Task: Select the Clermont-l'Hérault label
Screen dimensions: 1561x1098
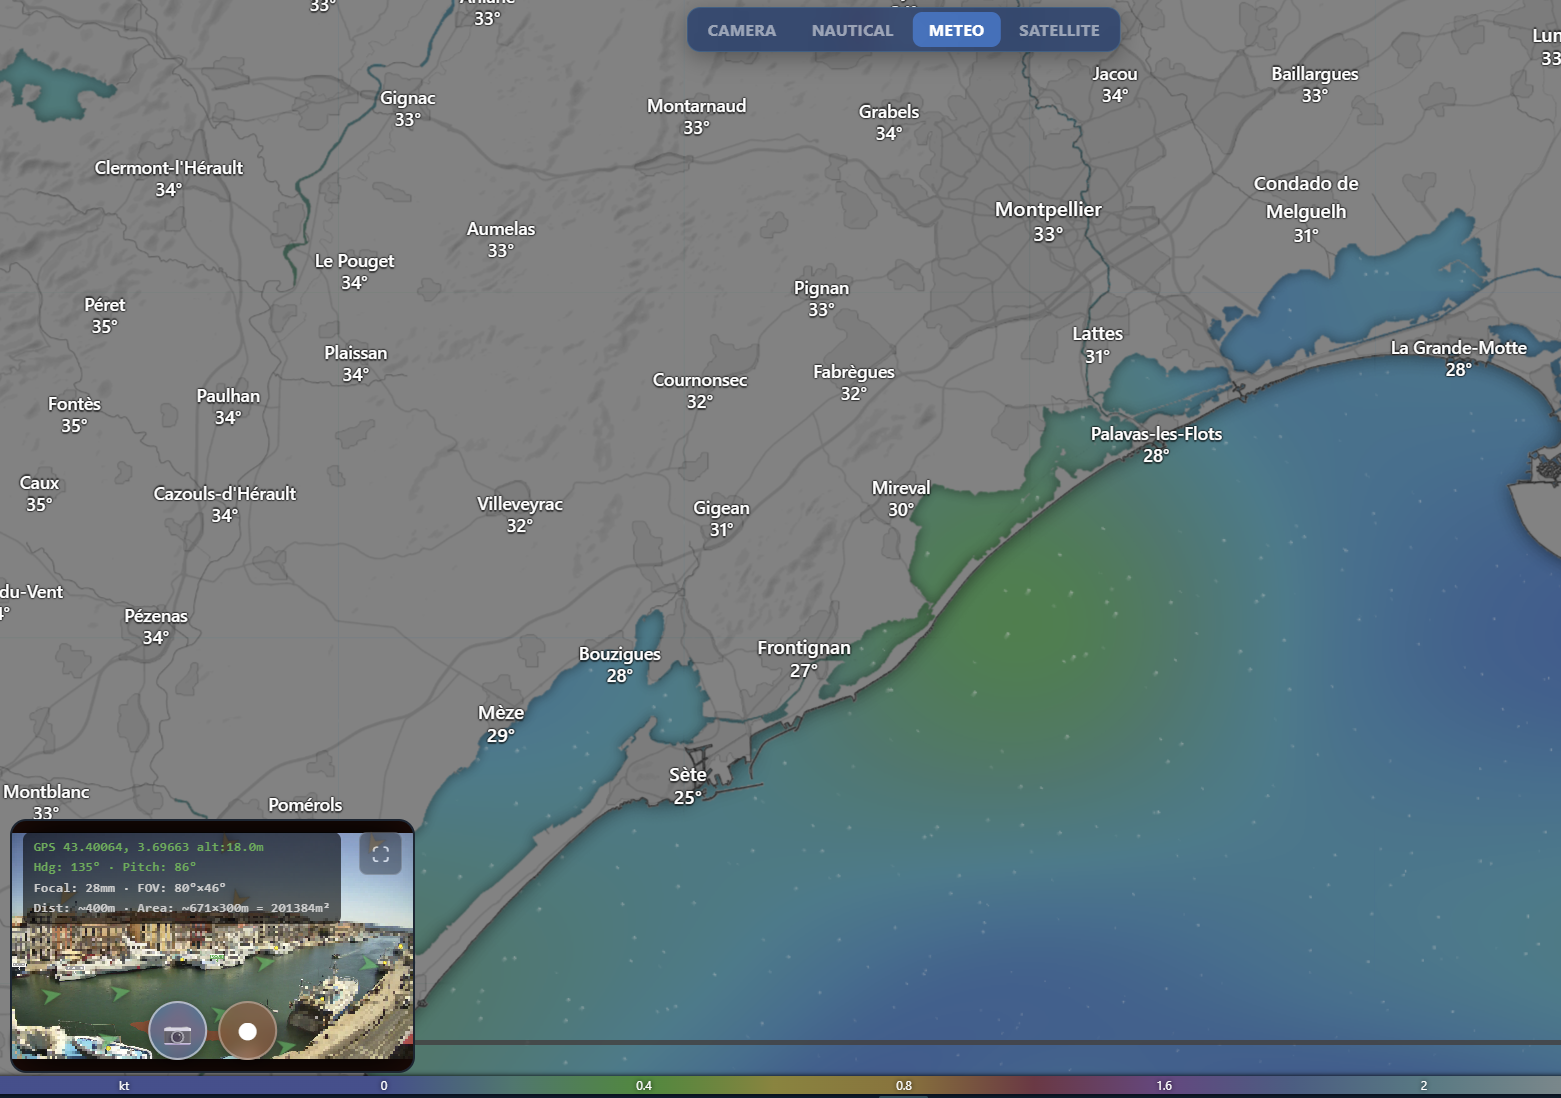Action: 169,168
